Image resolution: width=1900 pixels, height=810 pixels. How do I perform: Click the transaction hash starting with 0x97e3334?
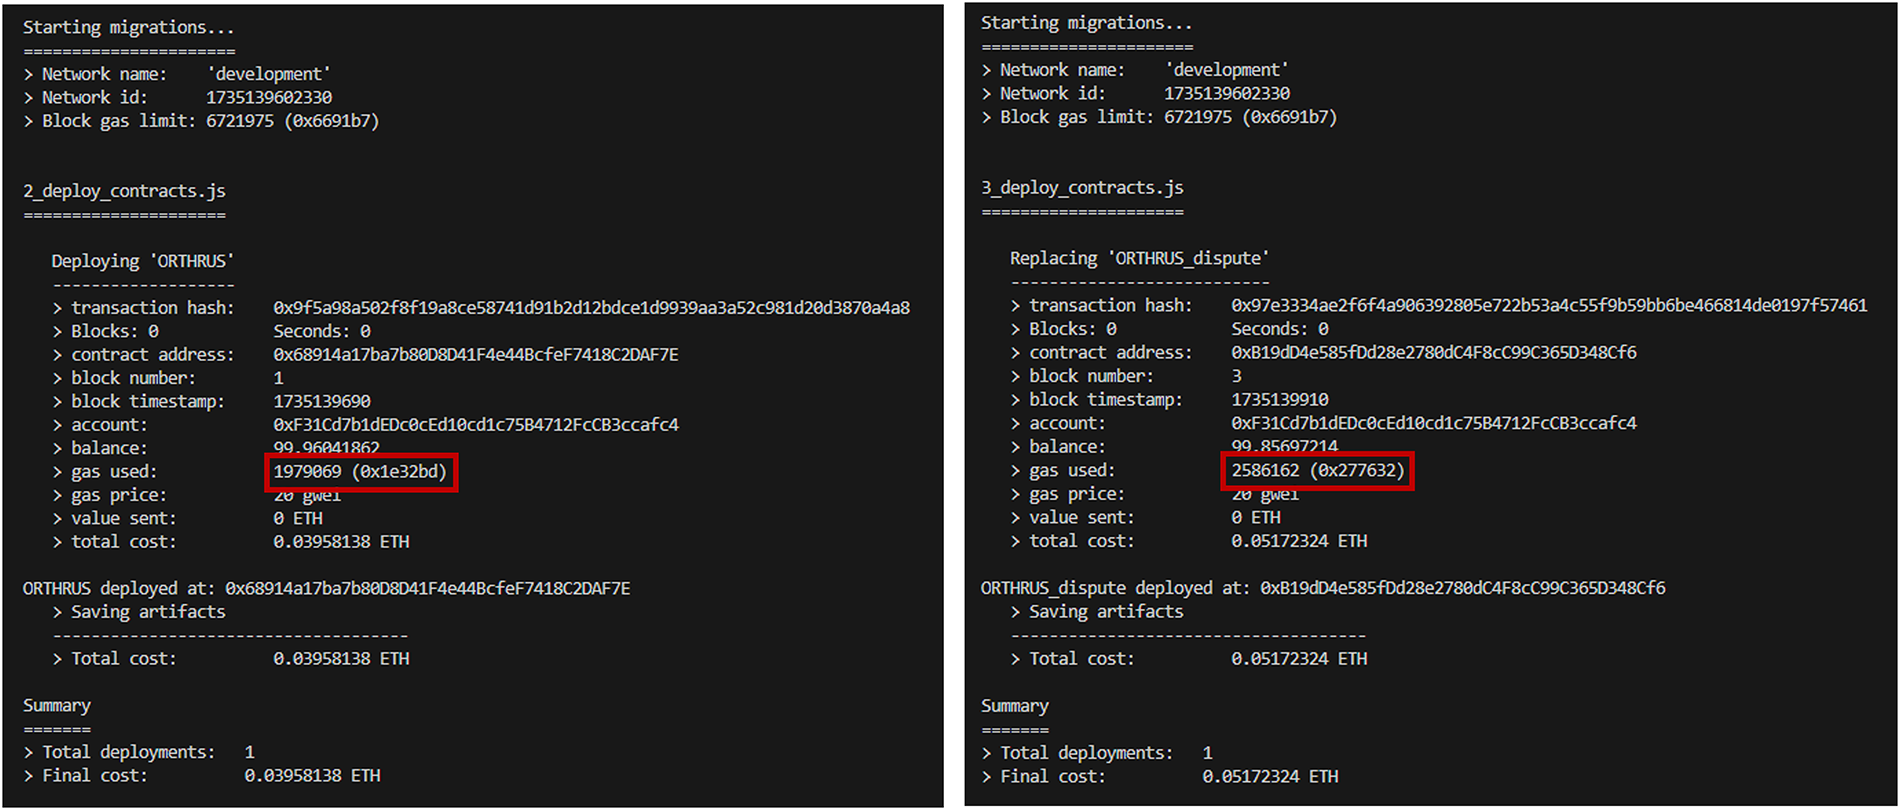(1549, 305)
